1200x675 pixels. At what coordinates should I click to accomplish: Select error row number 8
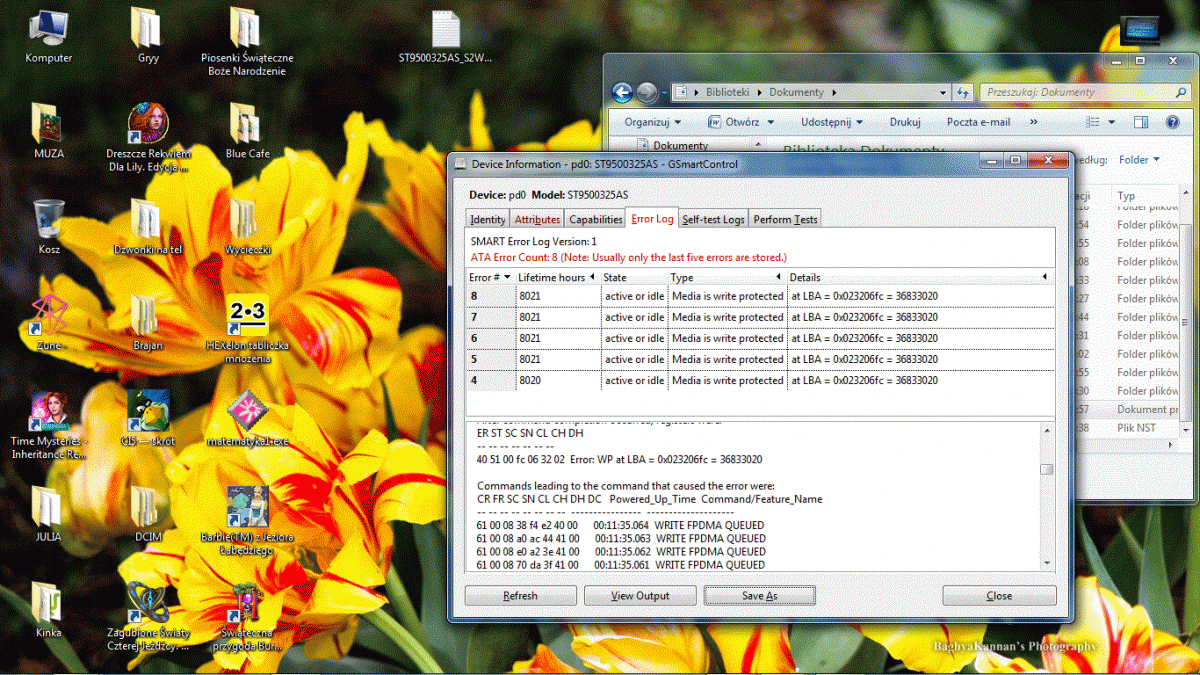tap(760, 296)
